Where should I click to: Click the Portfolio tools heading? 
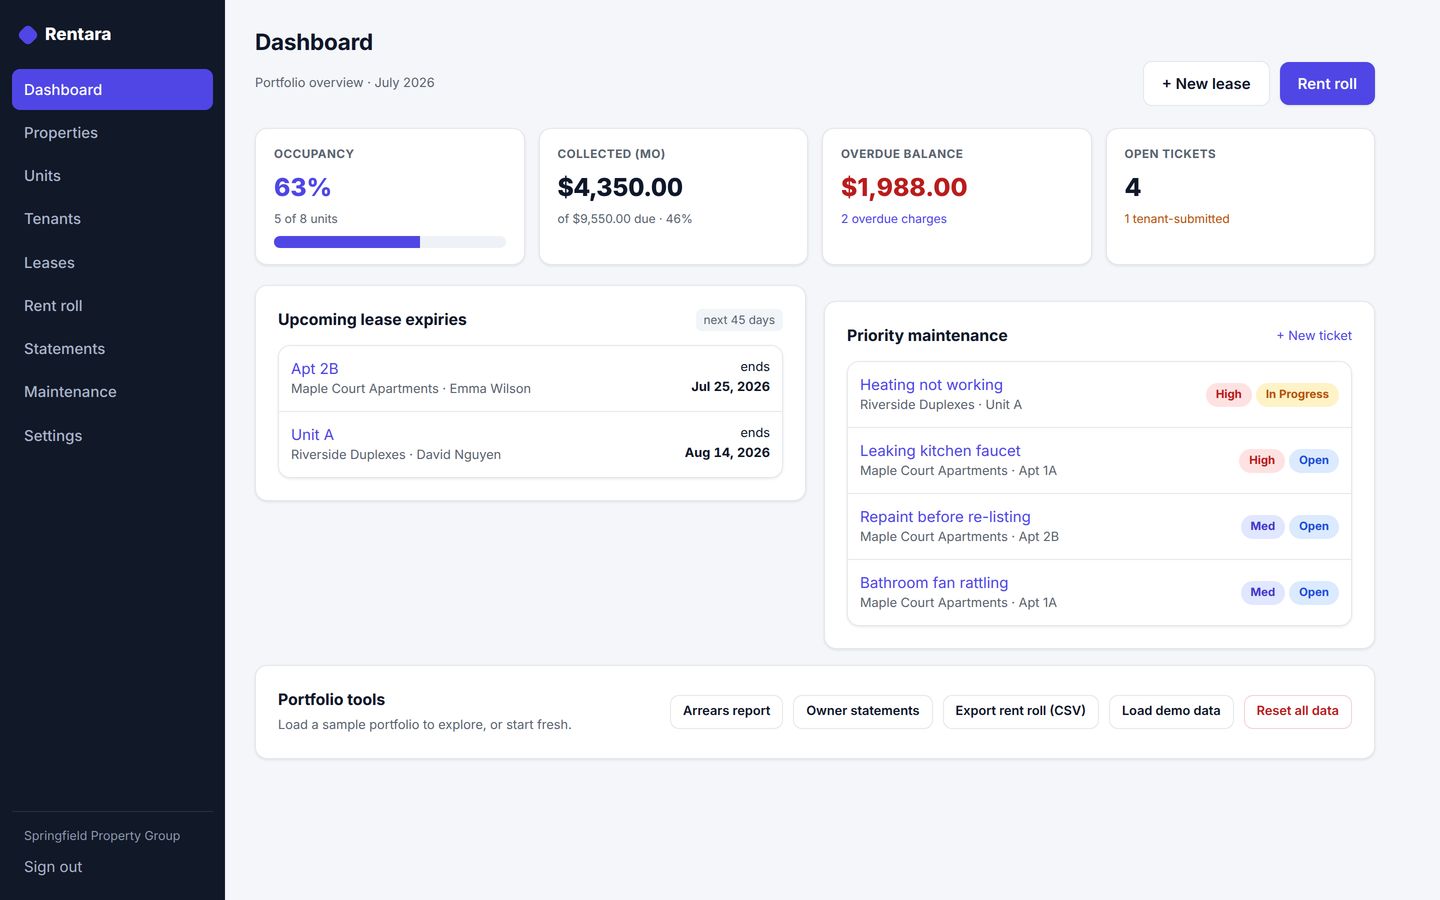point(331,700)
